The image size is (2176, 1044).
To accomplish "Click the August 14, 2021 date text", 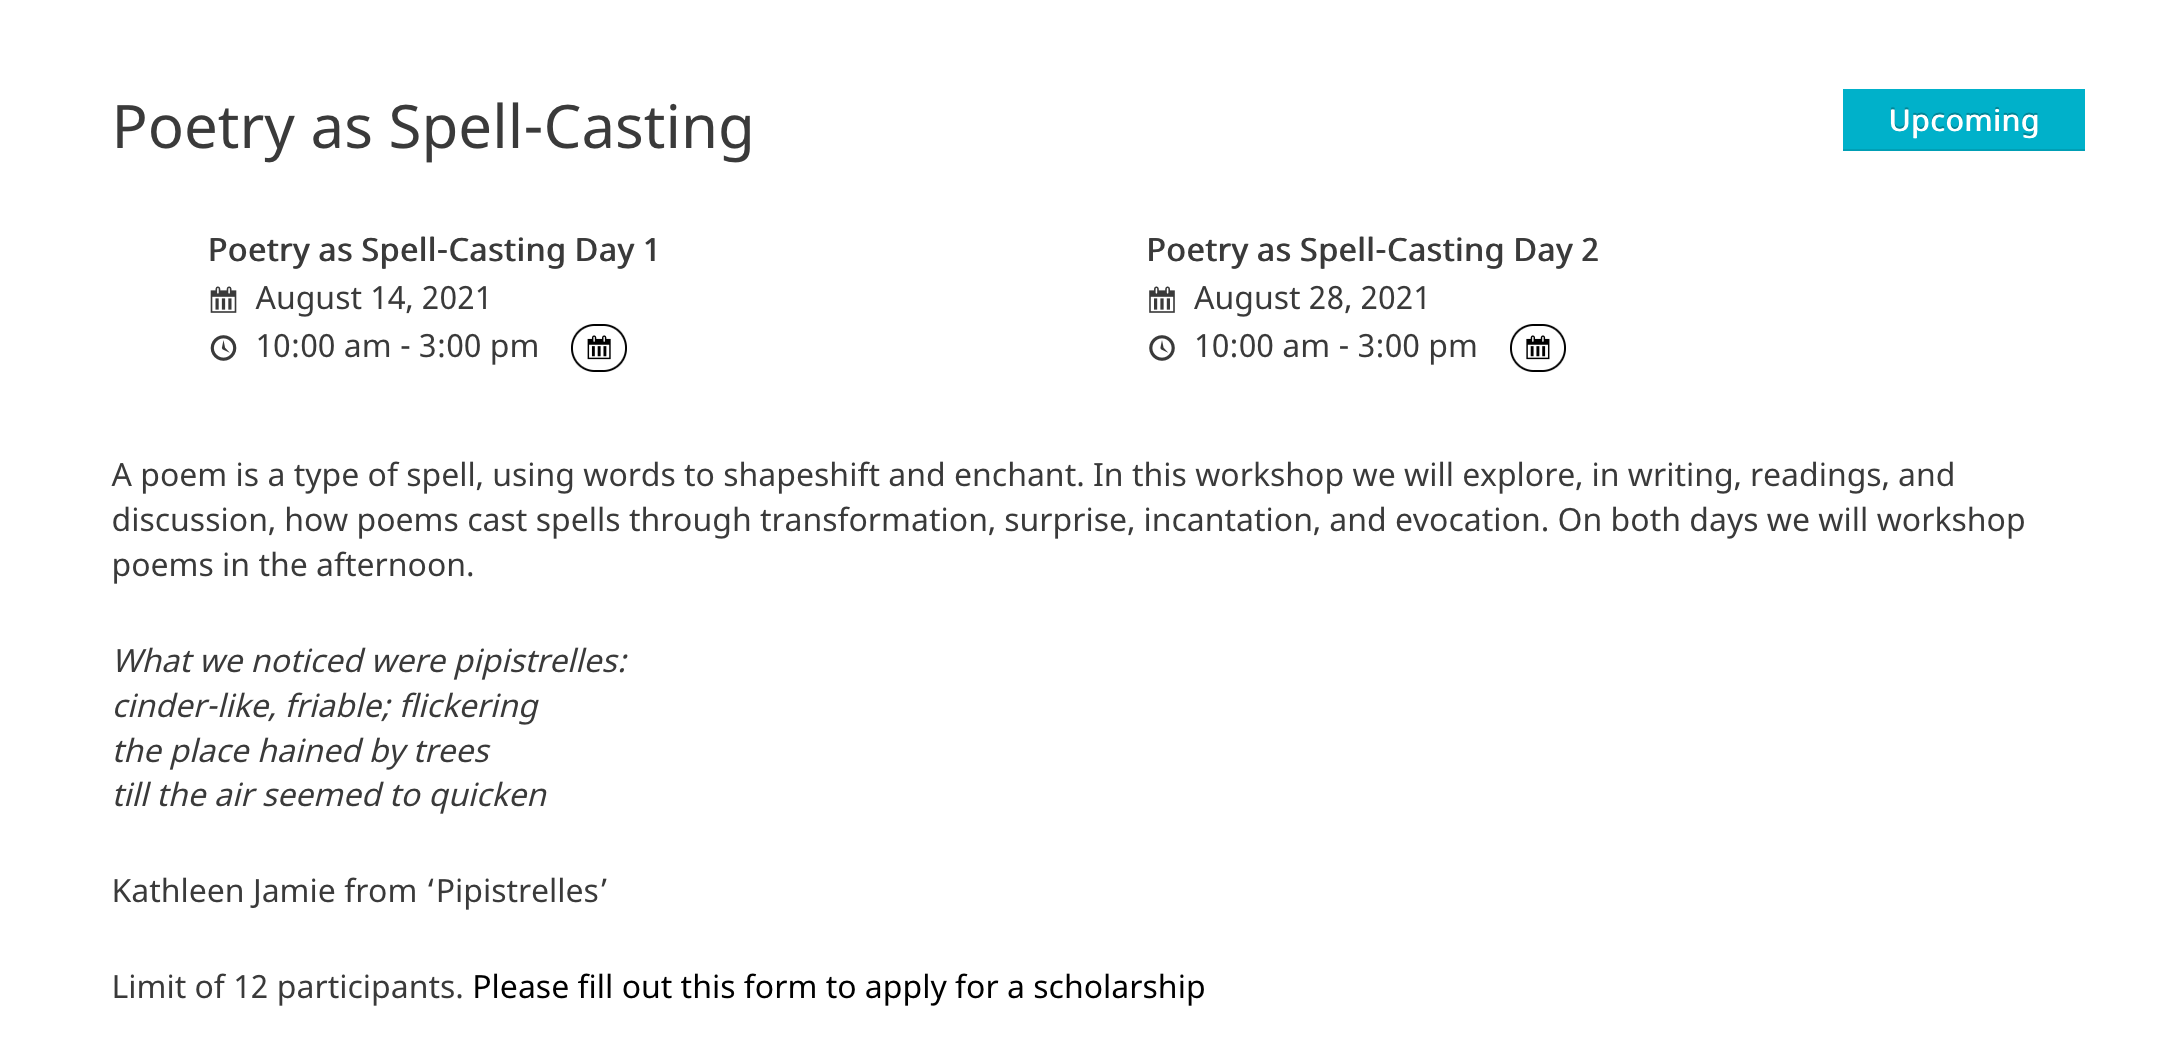I will pyautogui.click(x=373, y=299).
